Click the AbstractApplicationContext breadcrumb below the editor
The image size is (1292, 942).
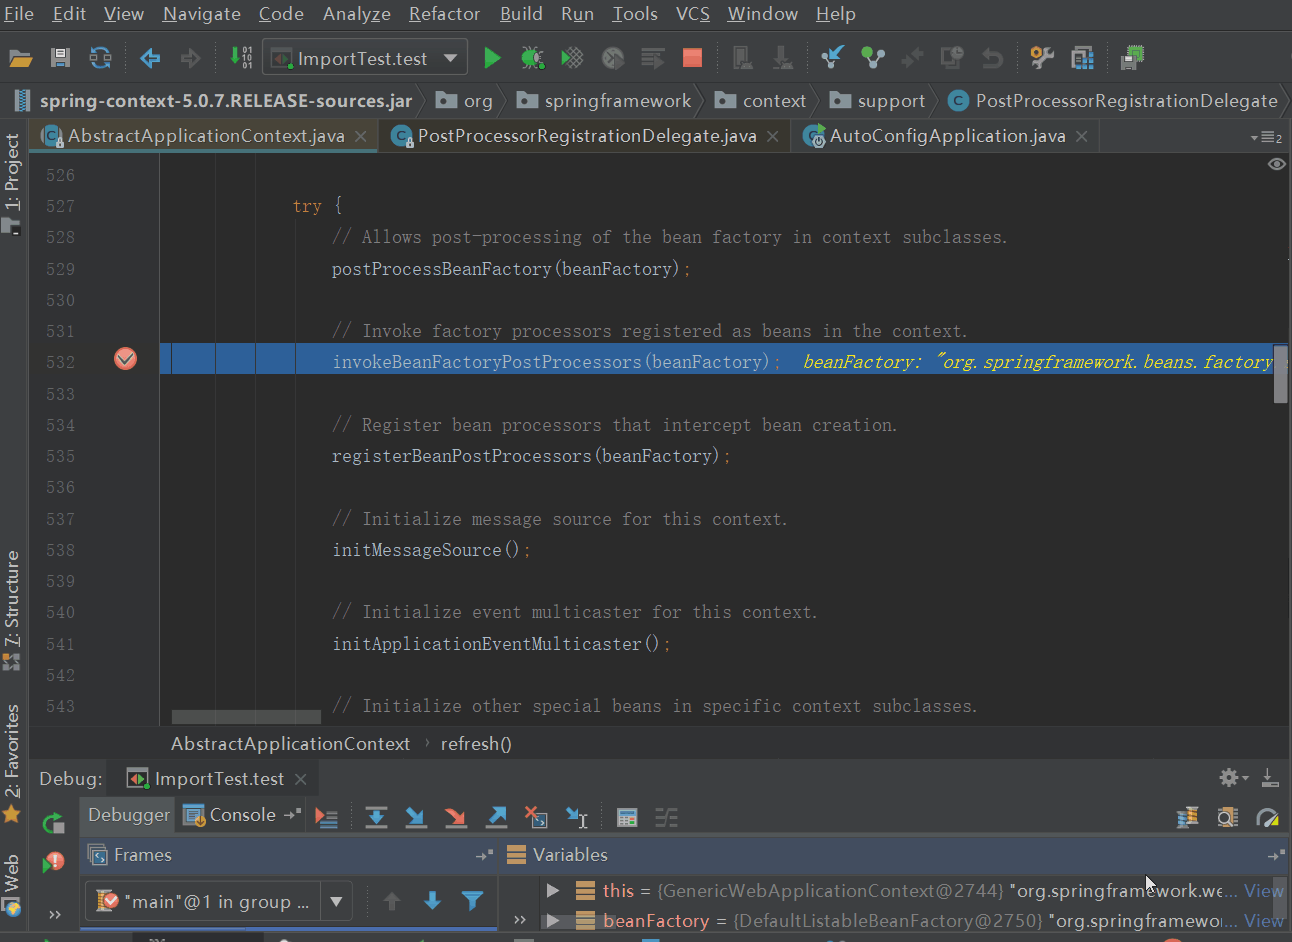[x=290, y=744]
